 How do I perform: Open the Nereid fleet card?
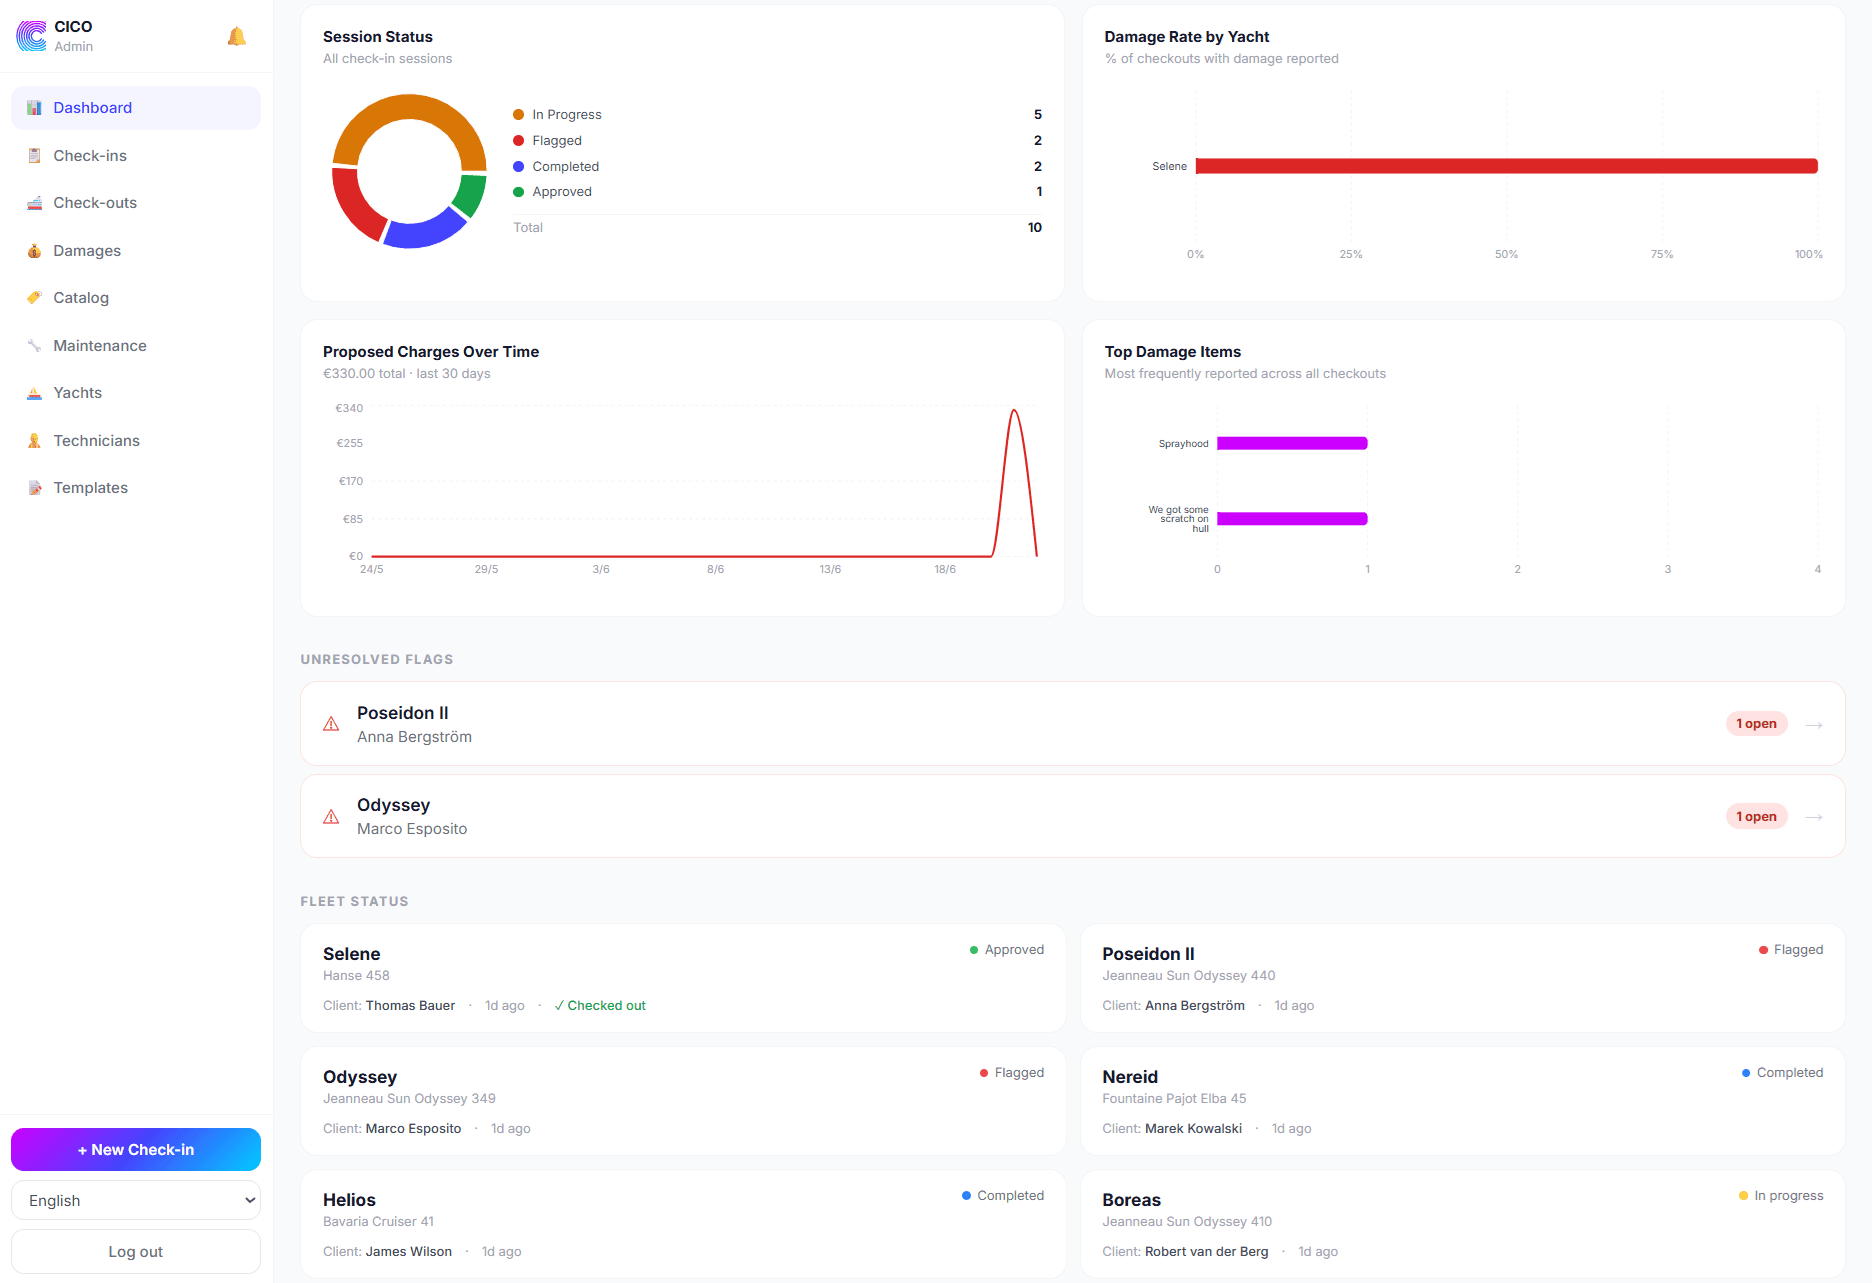tap(1463, 1101)
